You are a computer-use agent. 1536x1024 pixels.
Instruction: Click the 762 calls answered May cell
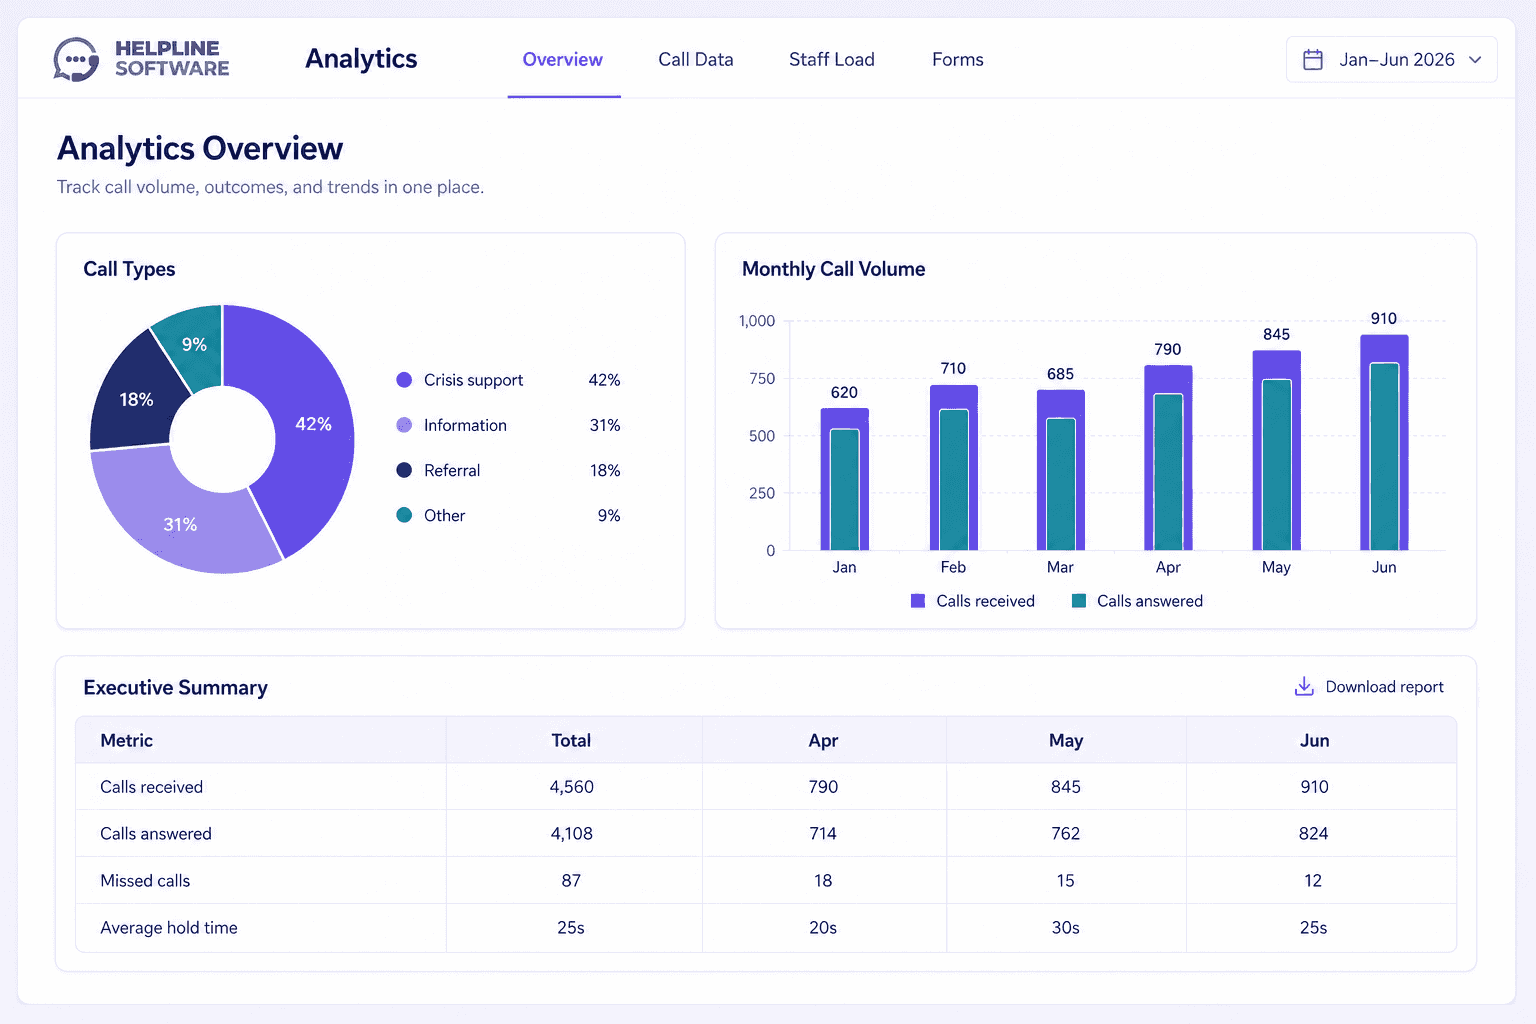pyautogui.click(x=1066, y=834)
